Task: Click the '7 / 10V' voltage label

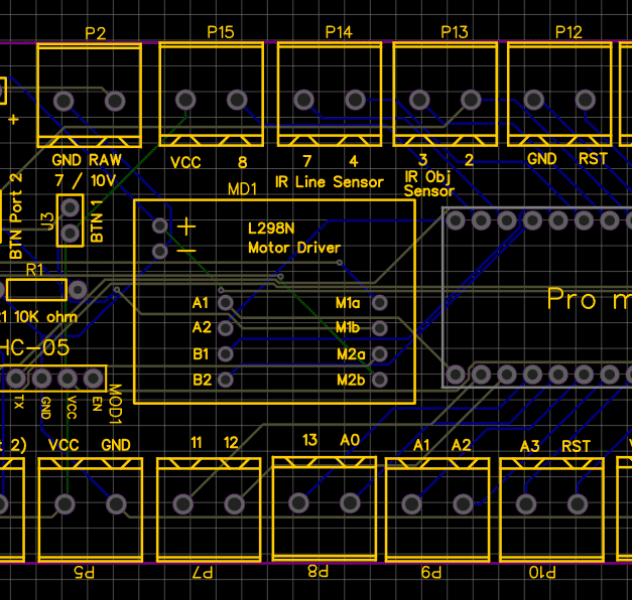Action: [x=85, y=181]
